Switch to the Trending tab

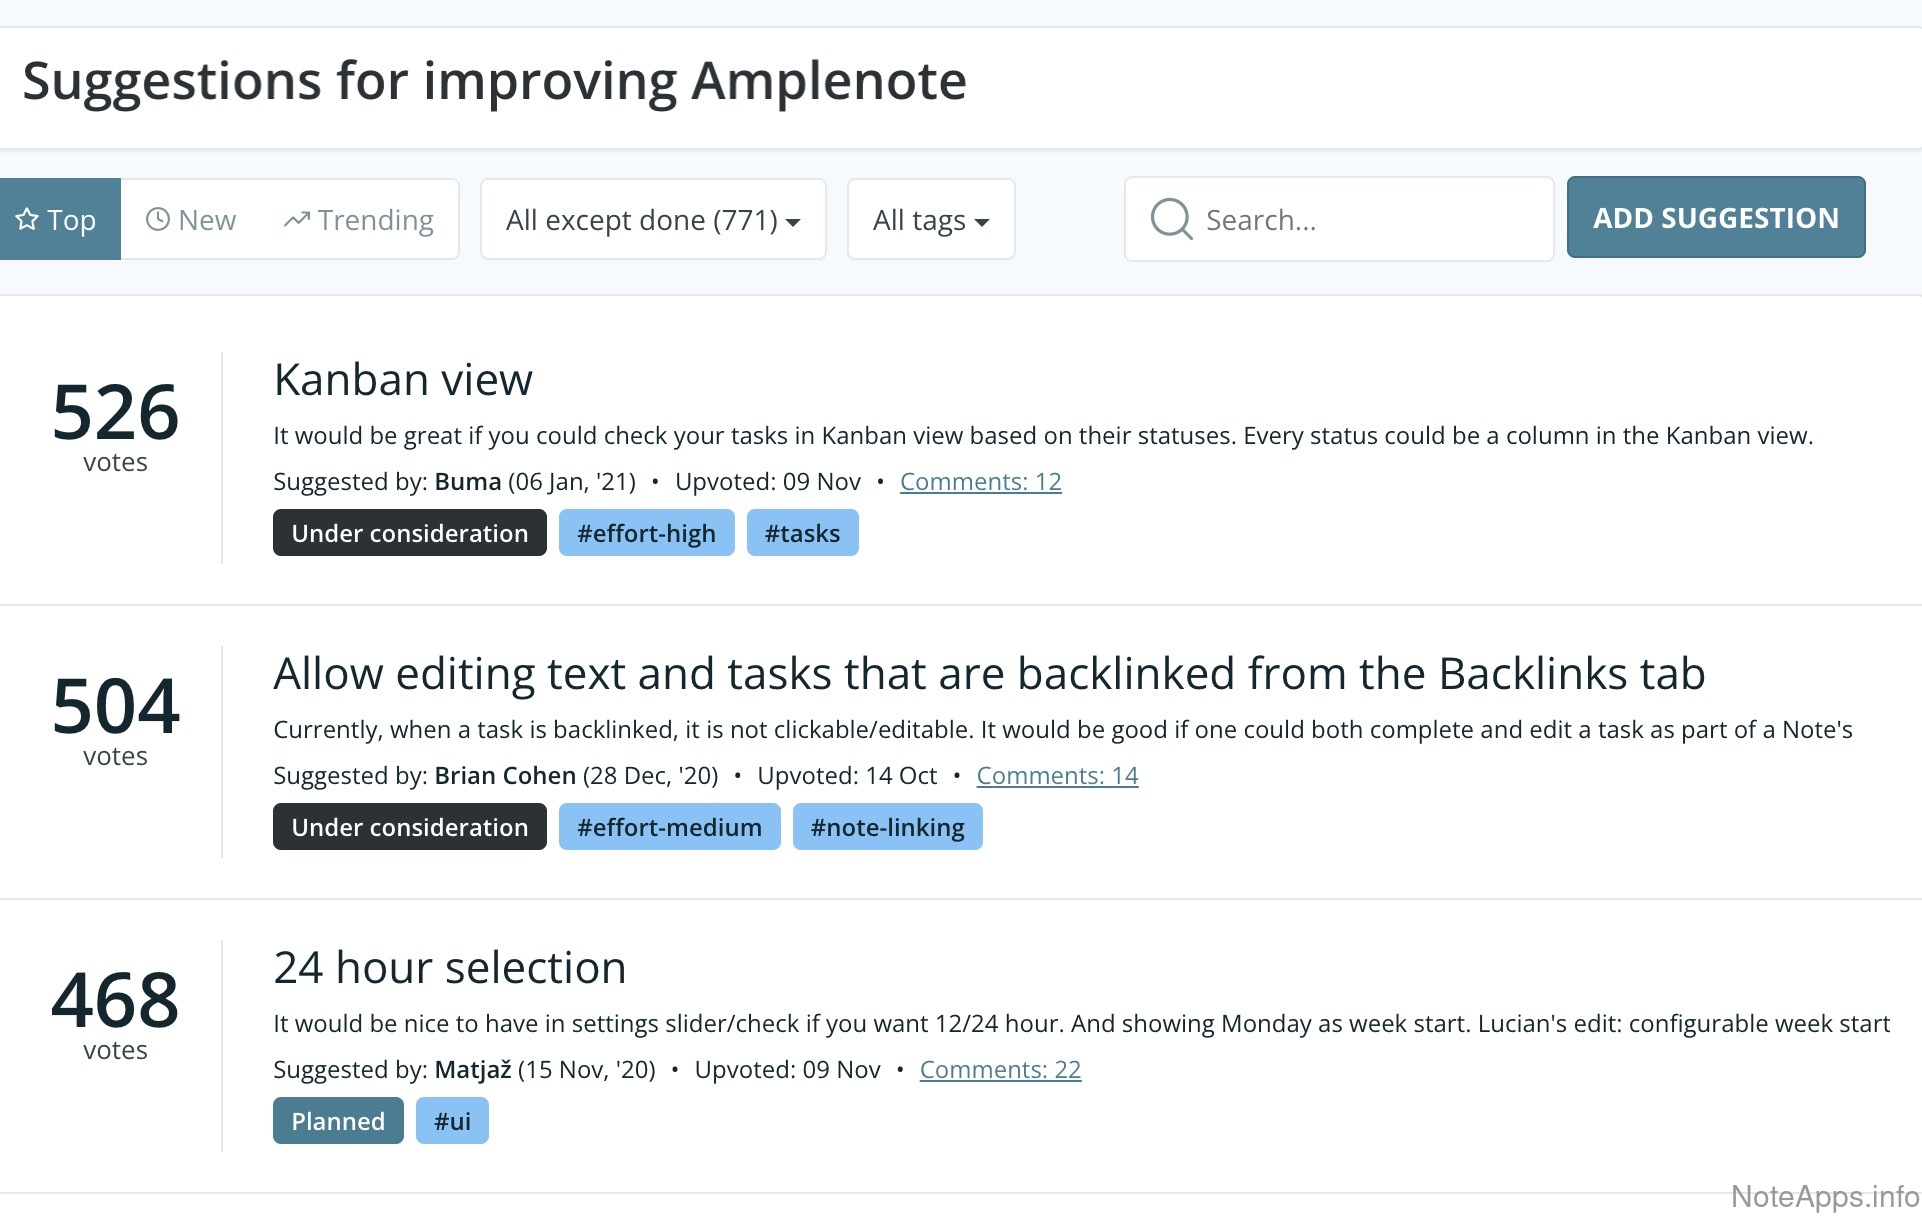click(359, 219)
